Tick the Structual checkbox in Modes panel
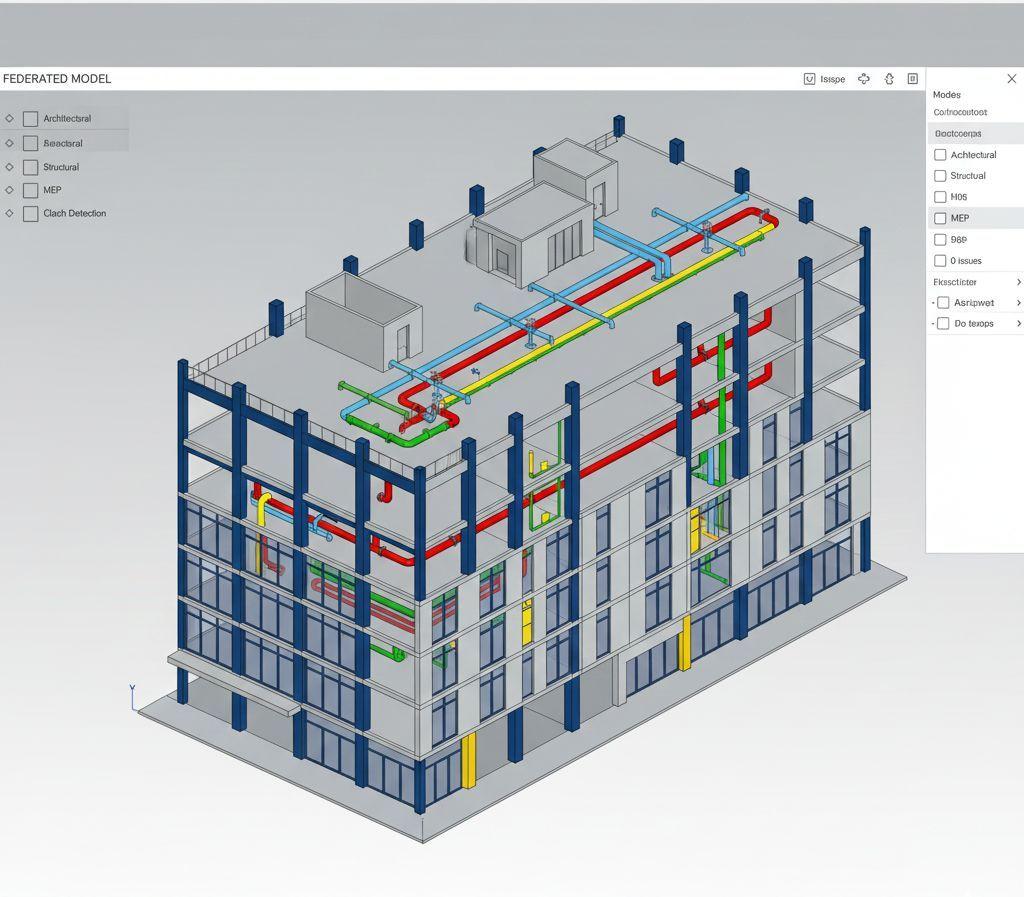1024x897 pixels. pos(940,176)
